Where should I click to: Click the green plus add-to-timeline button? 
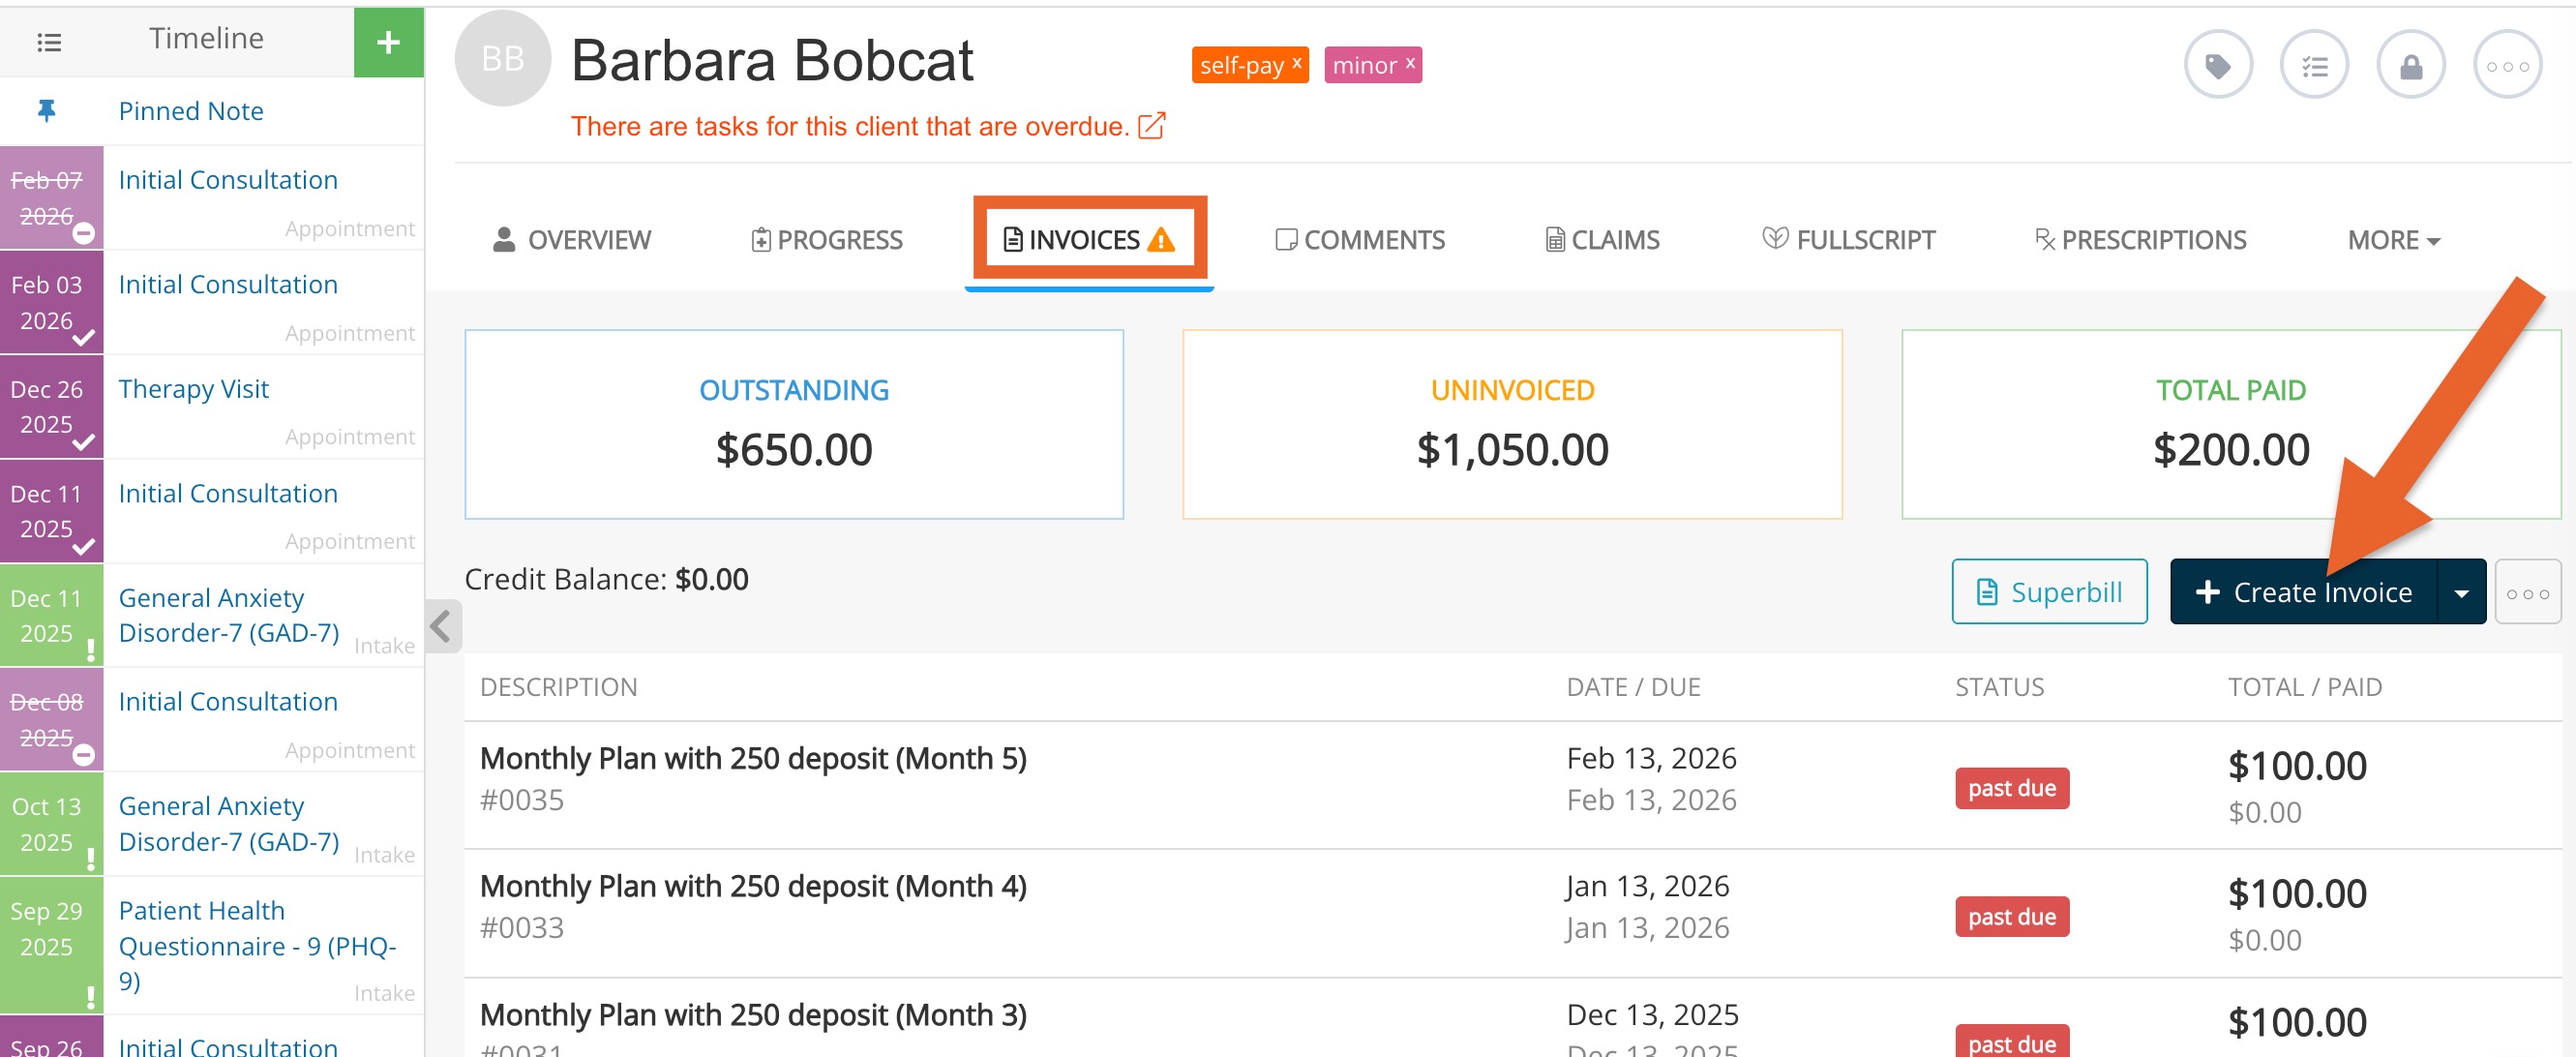coord(388,42)
